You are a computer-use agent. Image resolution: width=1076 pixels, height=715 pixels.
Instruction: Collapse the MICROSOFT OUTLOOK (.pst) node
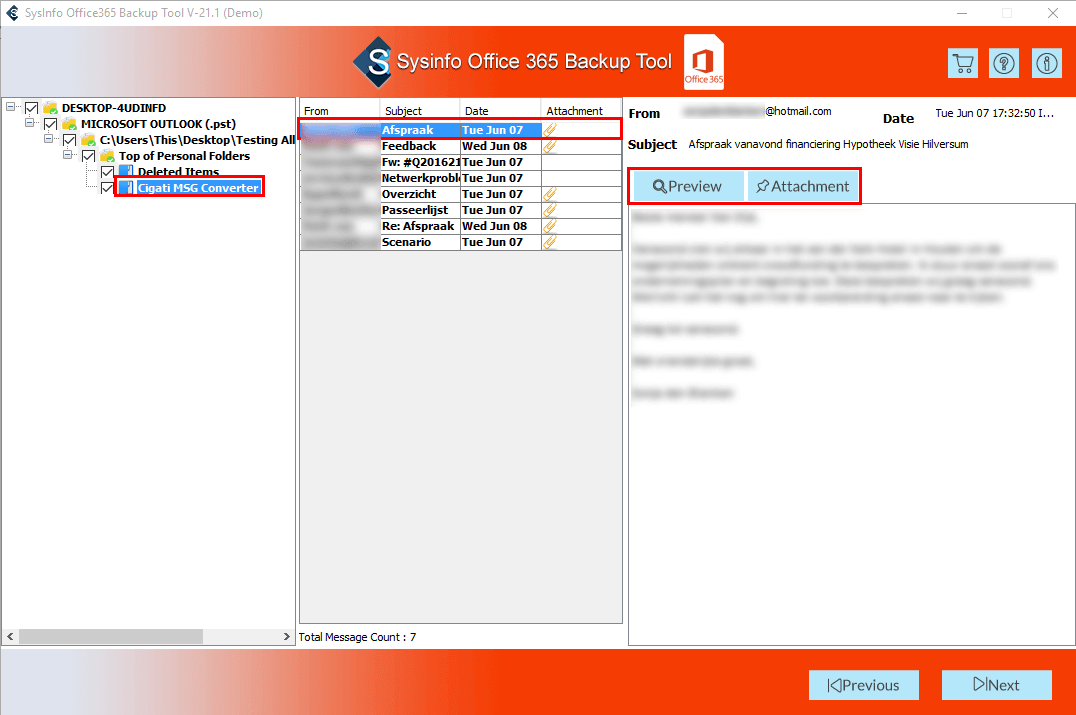[31, 124]
